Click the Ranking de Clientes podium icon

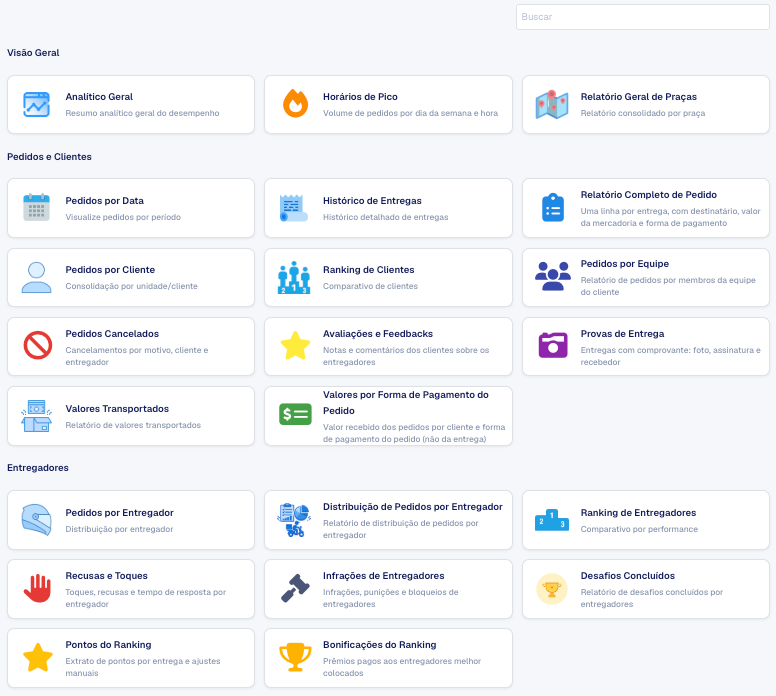click(294, 277)
